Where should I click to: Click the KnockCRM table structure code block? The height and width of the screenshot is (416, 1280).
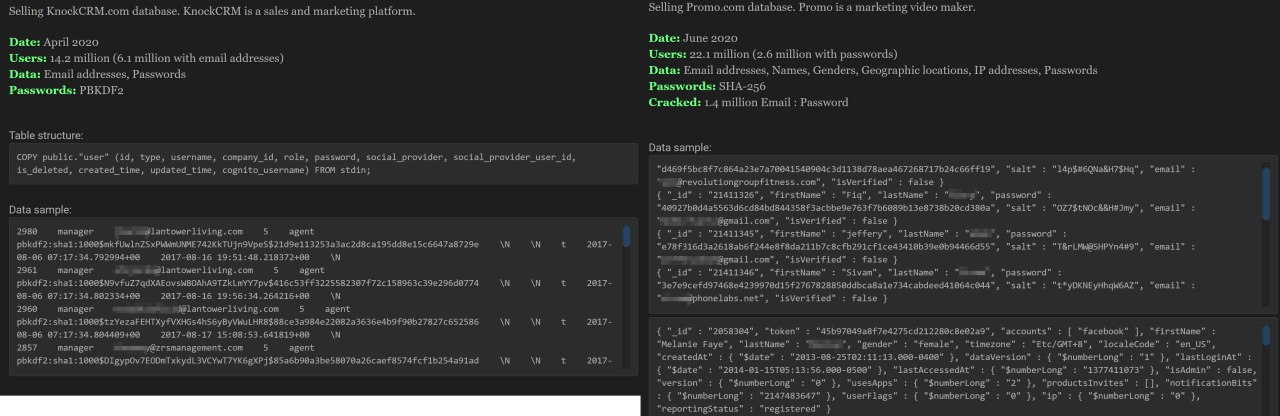322,164
